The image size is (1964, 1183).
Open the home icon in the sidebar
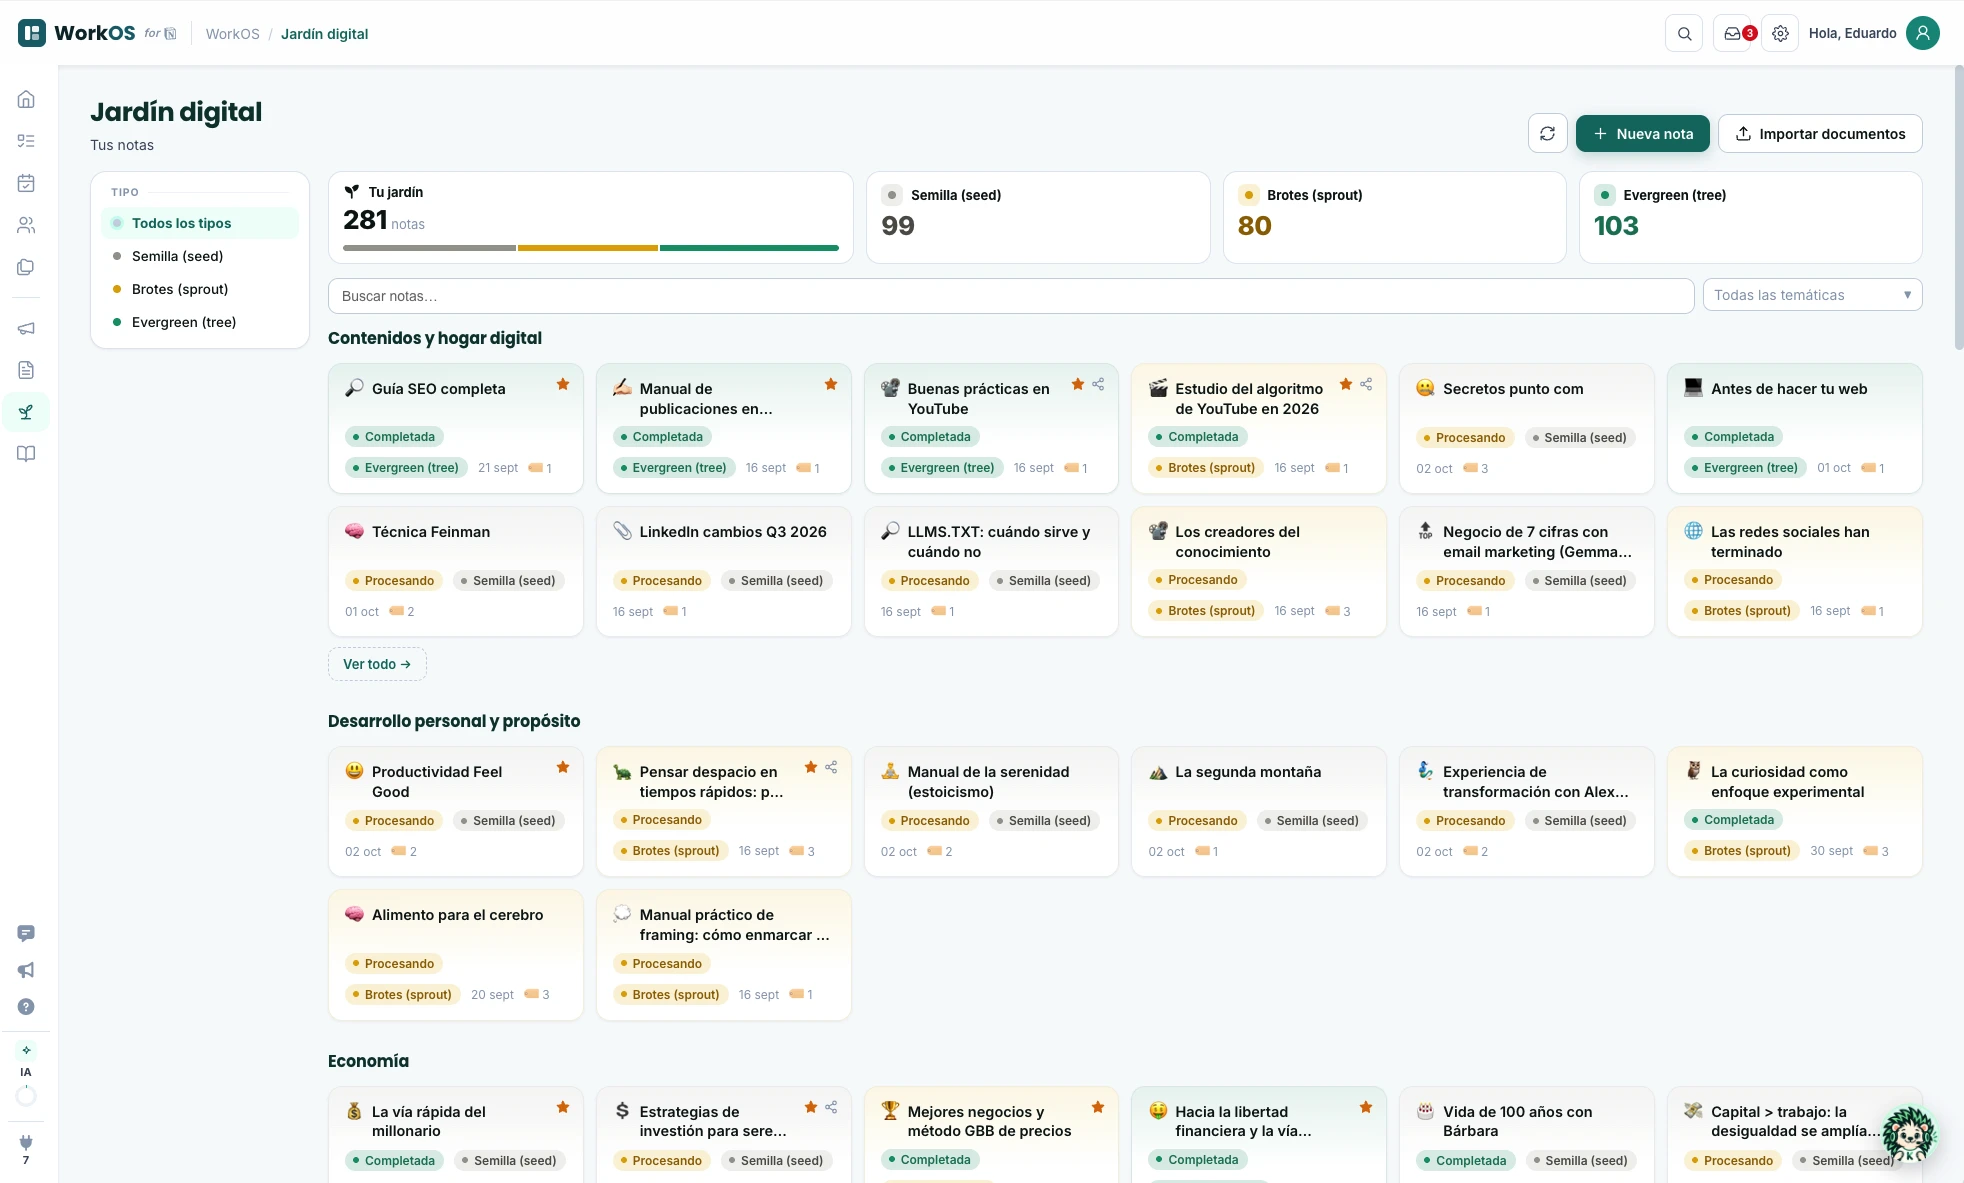pyautogui.click(x=26, y=99)
